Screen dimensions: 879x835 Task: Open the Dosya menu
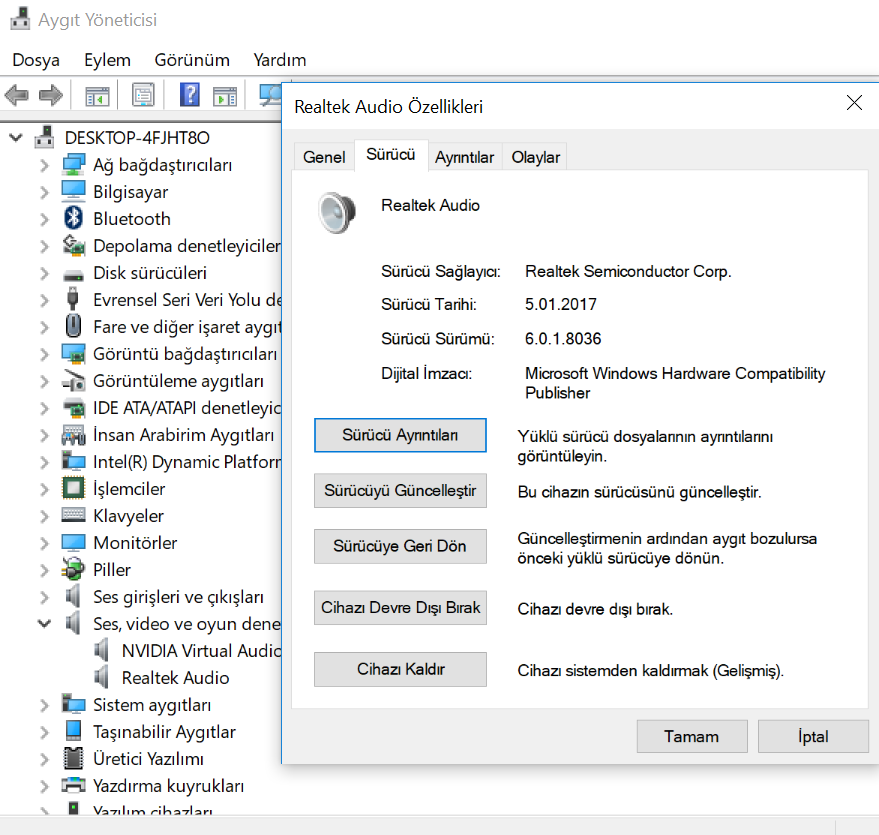click(x=36, y=60)
